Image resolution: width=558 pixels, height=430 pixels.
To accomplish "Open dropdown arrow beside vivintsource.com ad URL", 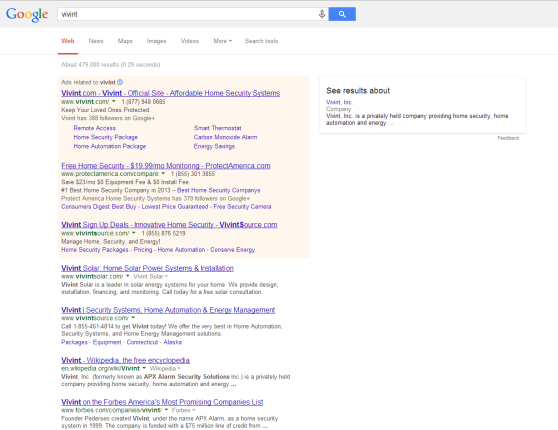I will click(133, 233).
